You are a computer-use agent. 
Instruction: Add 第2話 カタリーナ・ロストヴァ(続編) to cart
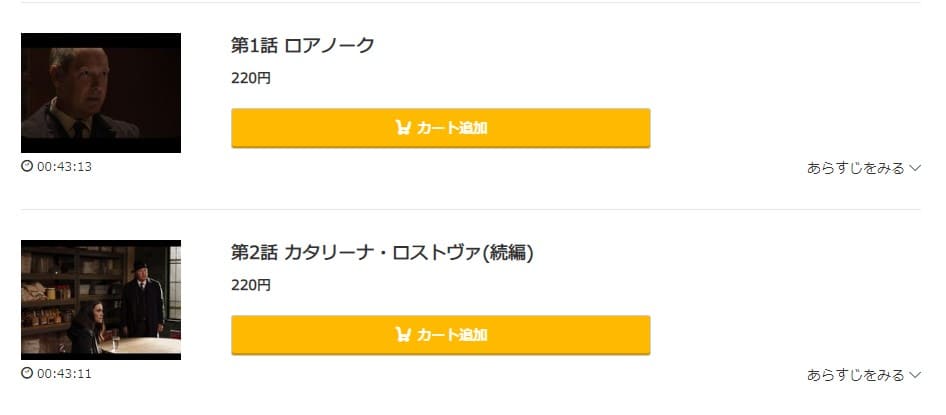(x=440, y=335)
